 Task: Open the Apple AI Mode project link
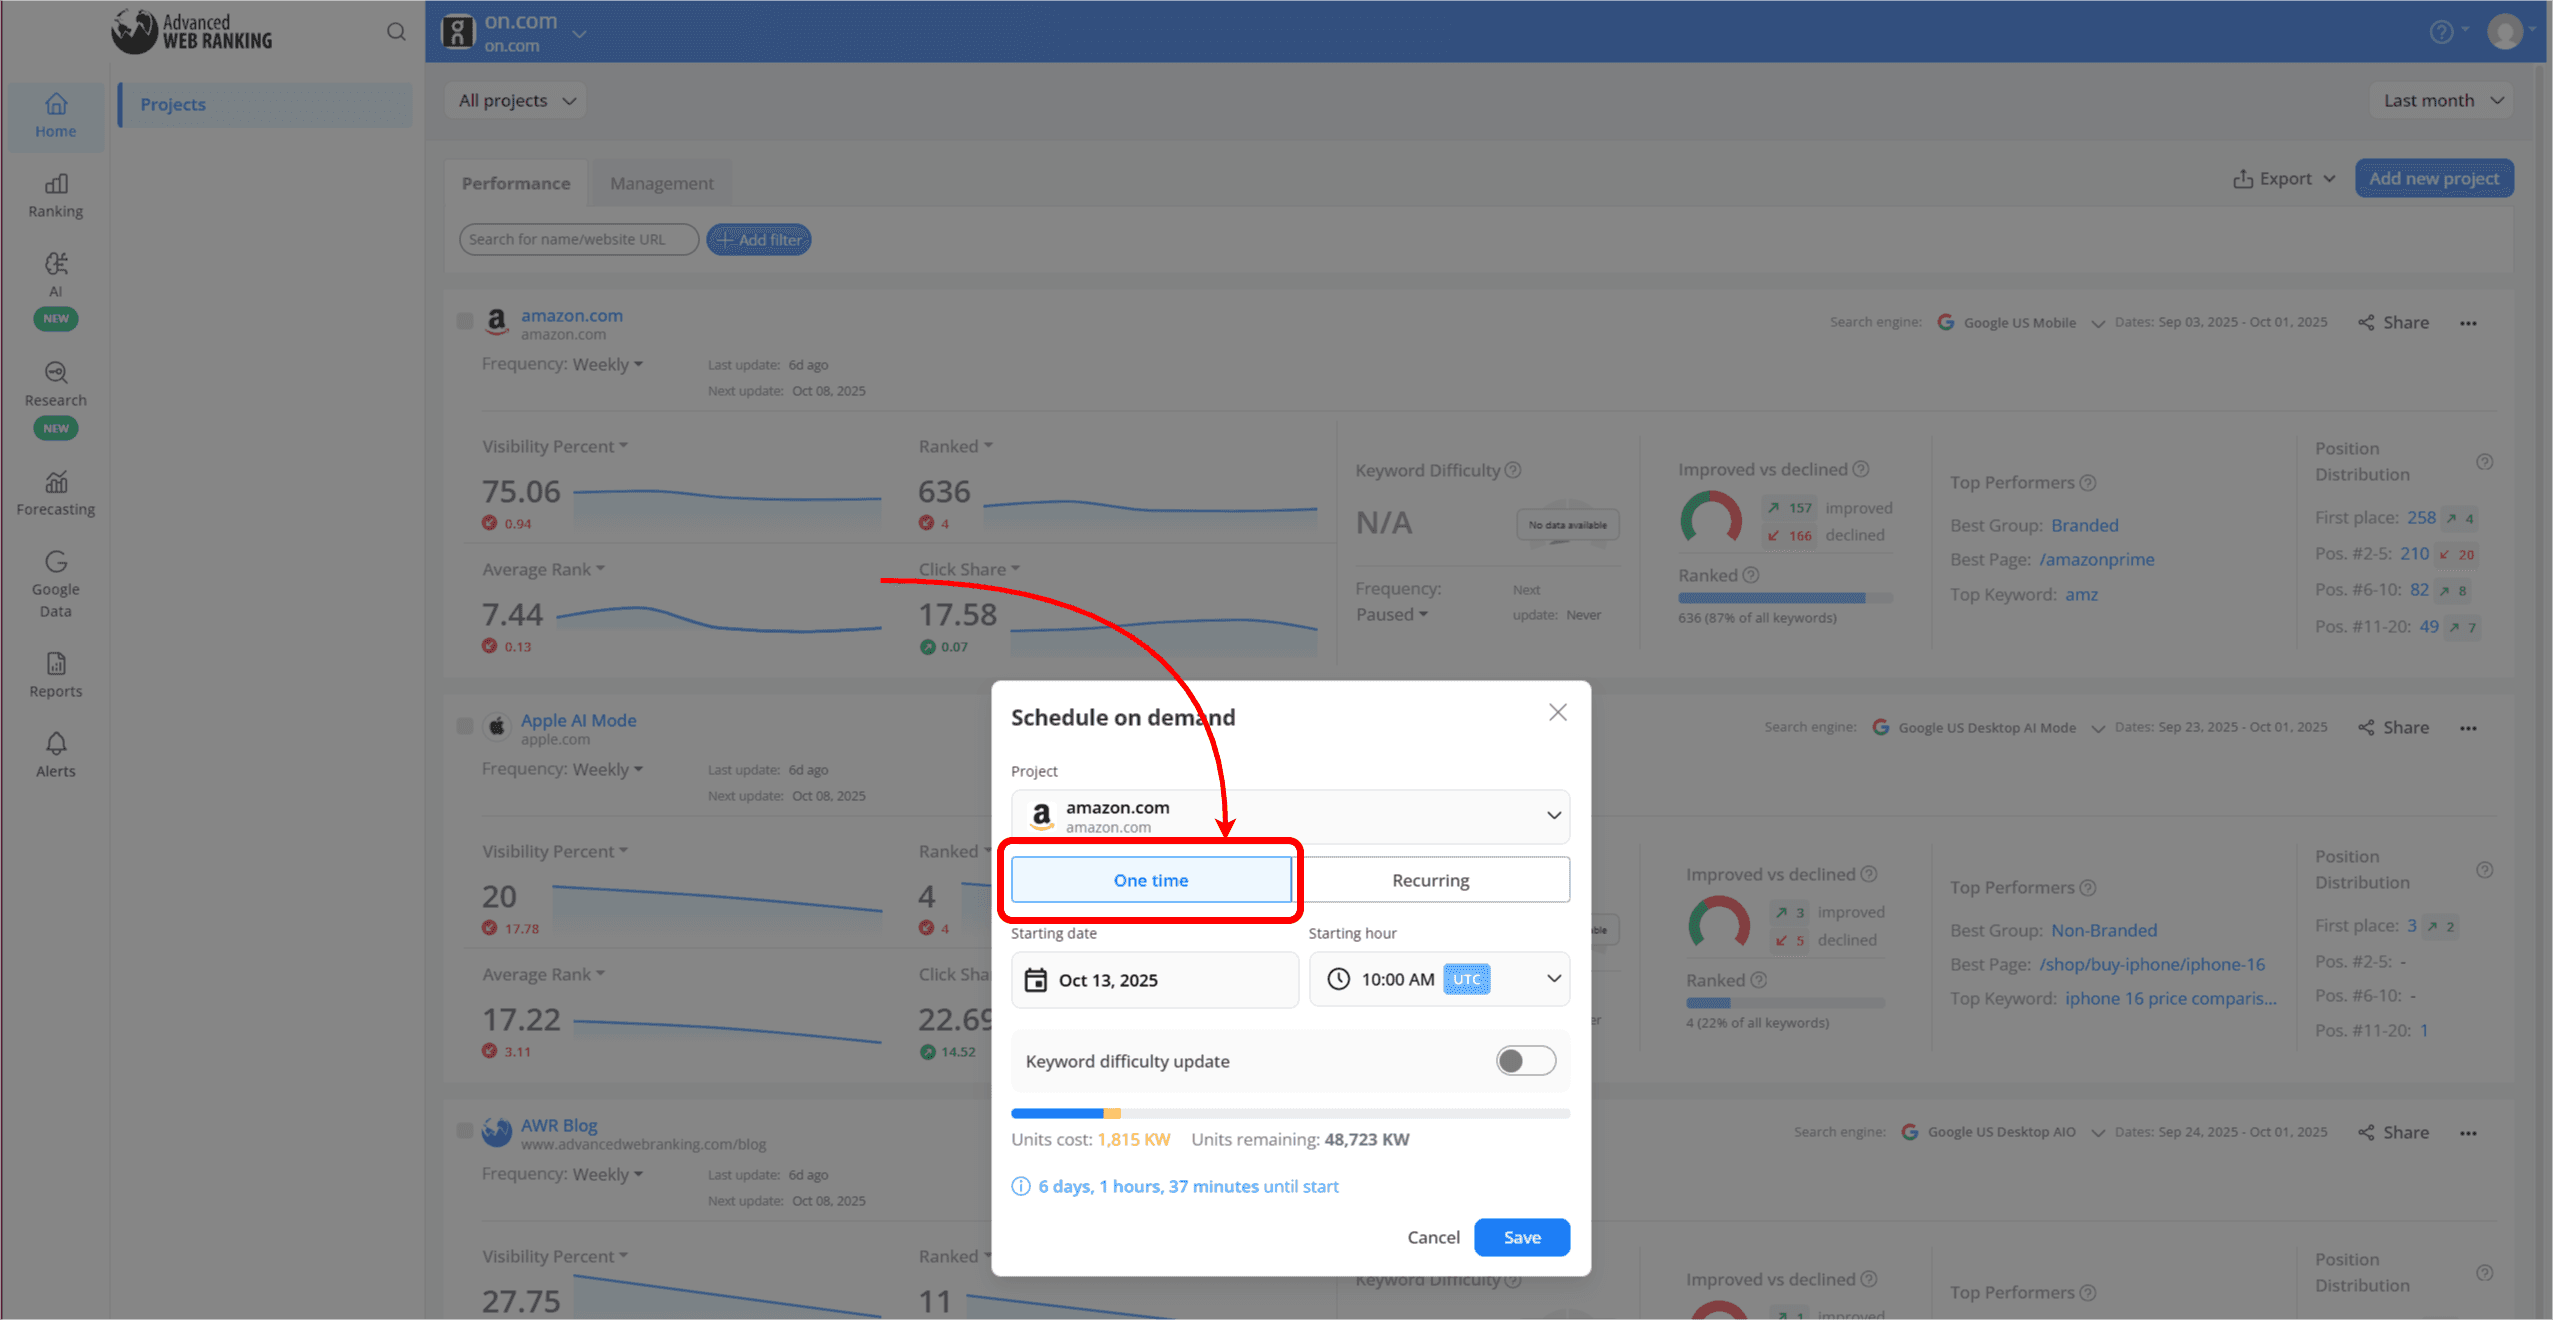pos(578,720)
